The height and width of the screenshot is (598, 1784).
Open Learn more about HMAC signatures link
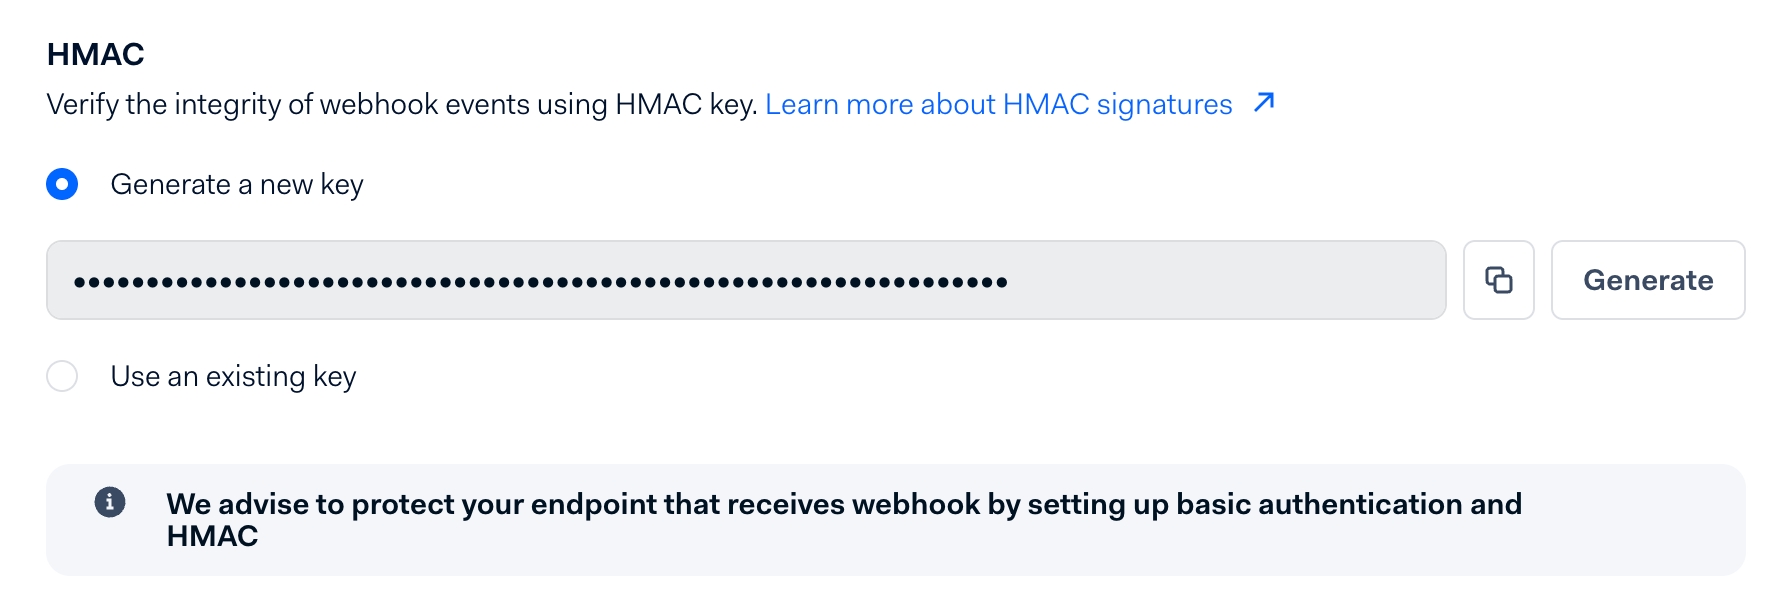pos(998,104)
